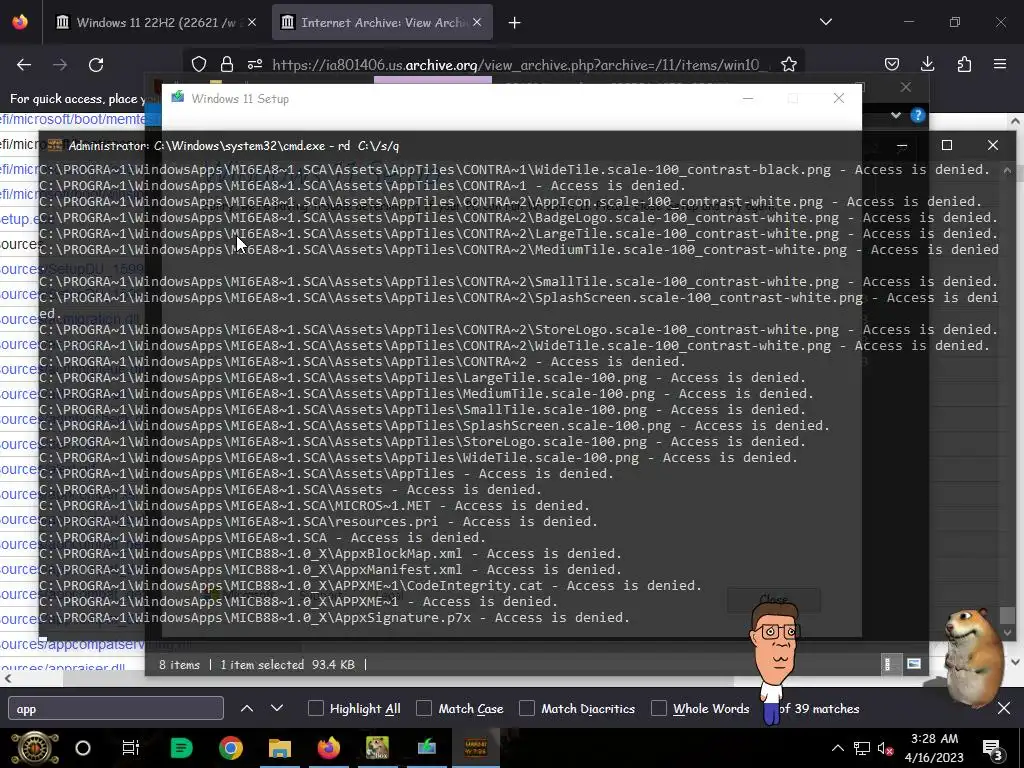This screenshot has height=768, width=1024.
Task: Open notification action center
Action: [x=993, y=750]
